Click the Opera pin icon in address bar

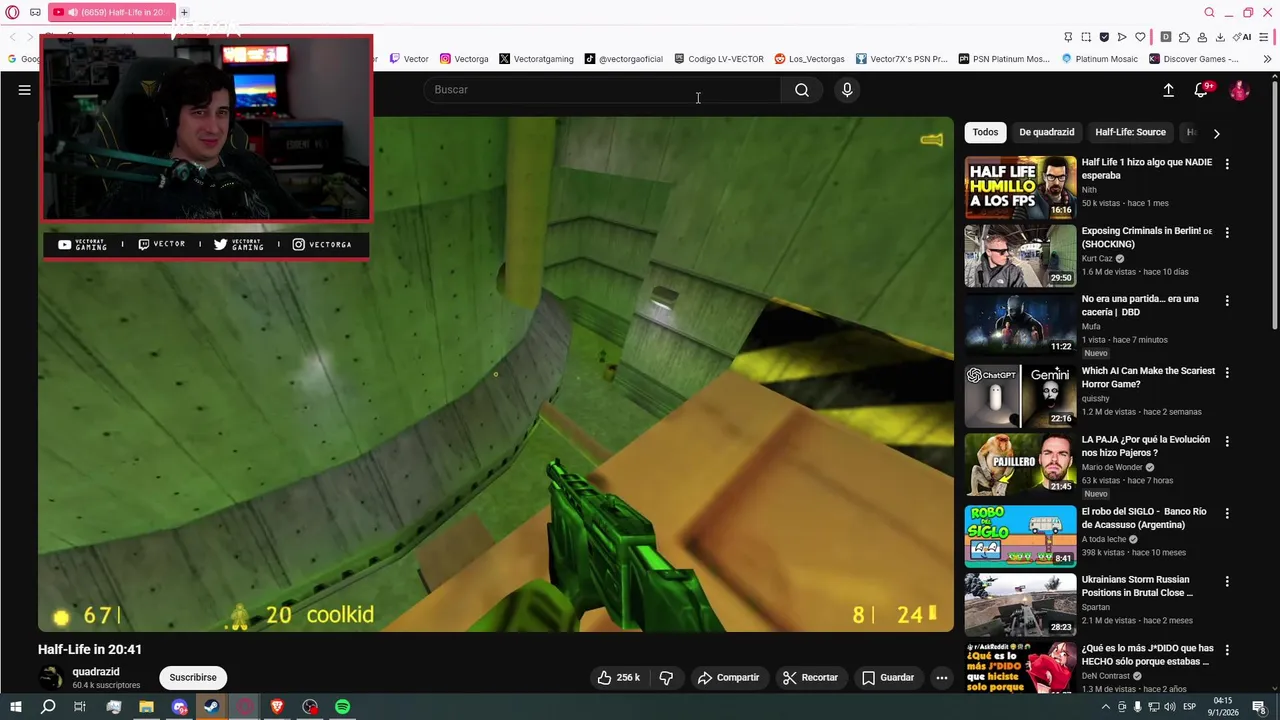tap(1068, 37)
